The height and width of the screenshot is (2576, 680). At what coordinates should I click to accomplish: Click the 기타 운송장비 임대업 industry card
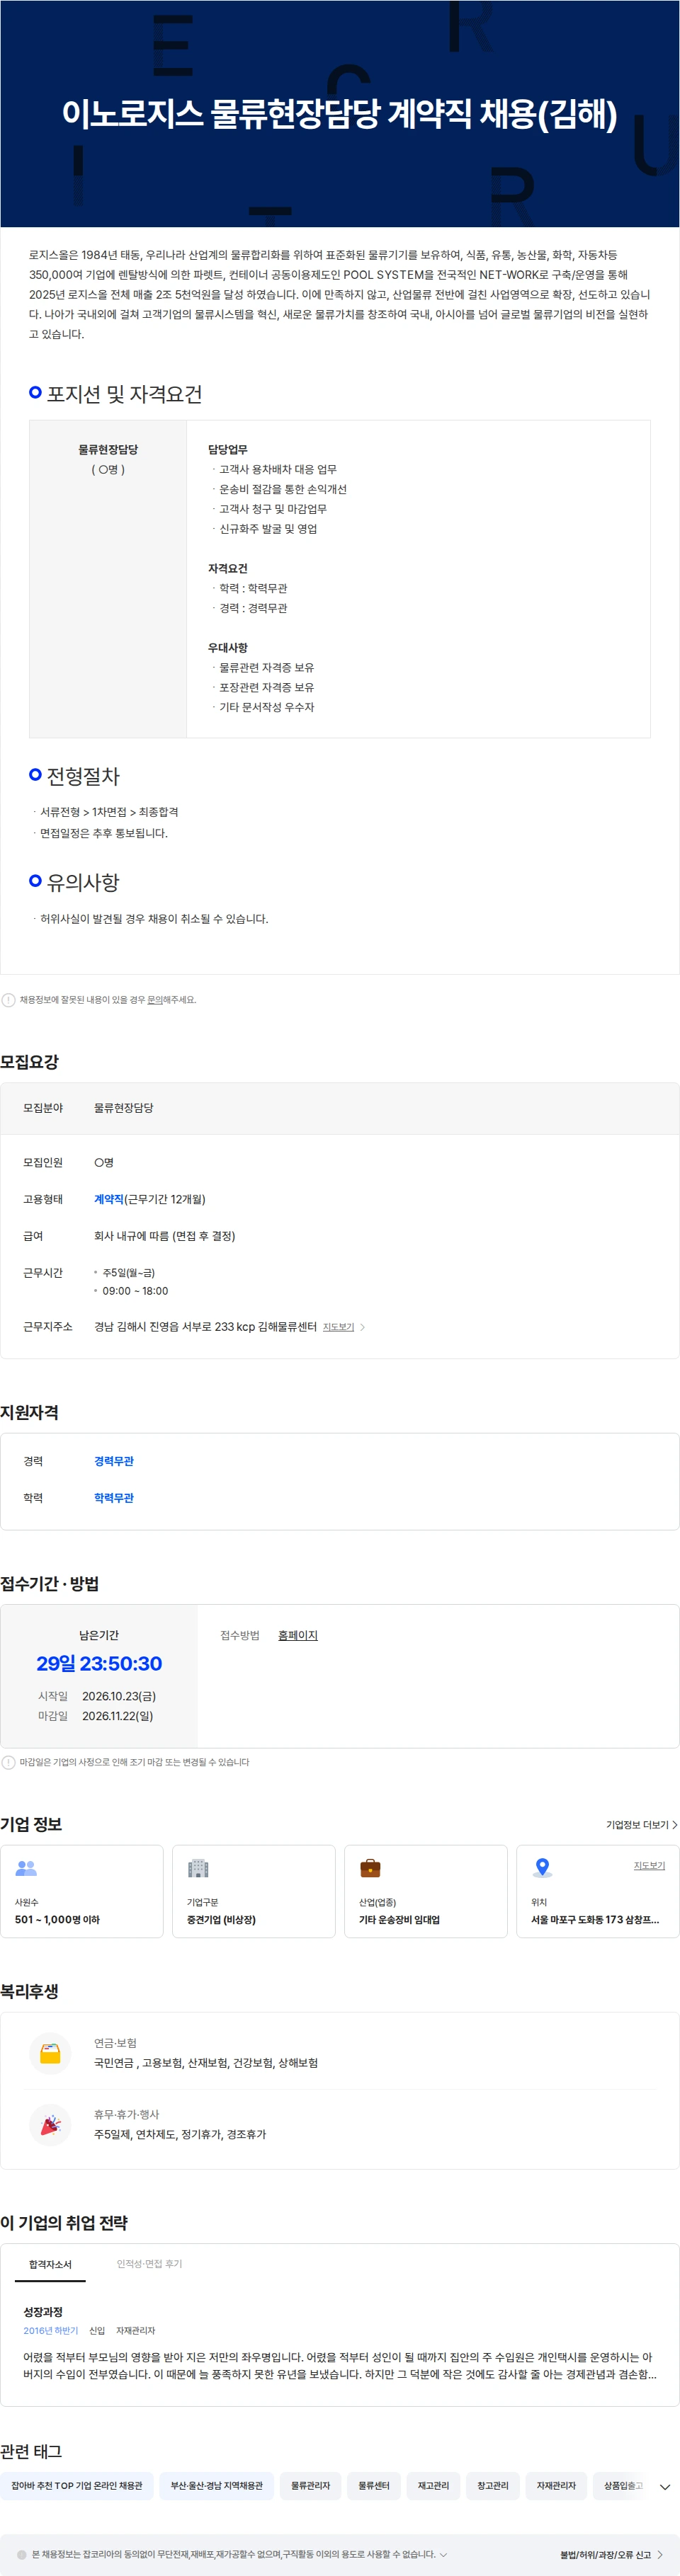426,1891
